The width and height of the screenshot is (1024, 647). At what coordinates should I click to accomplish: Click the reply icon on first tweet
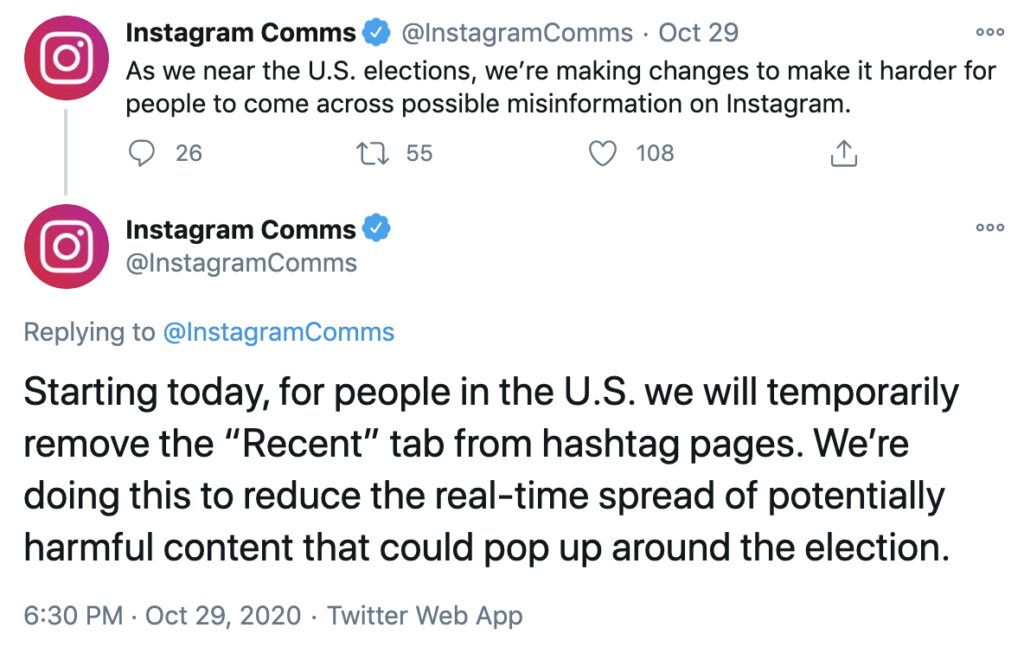coord(142,153)
